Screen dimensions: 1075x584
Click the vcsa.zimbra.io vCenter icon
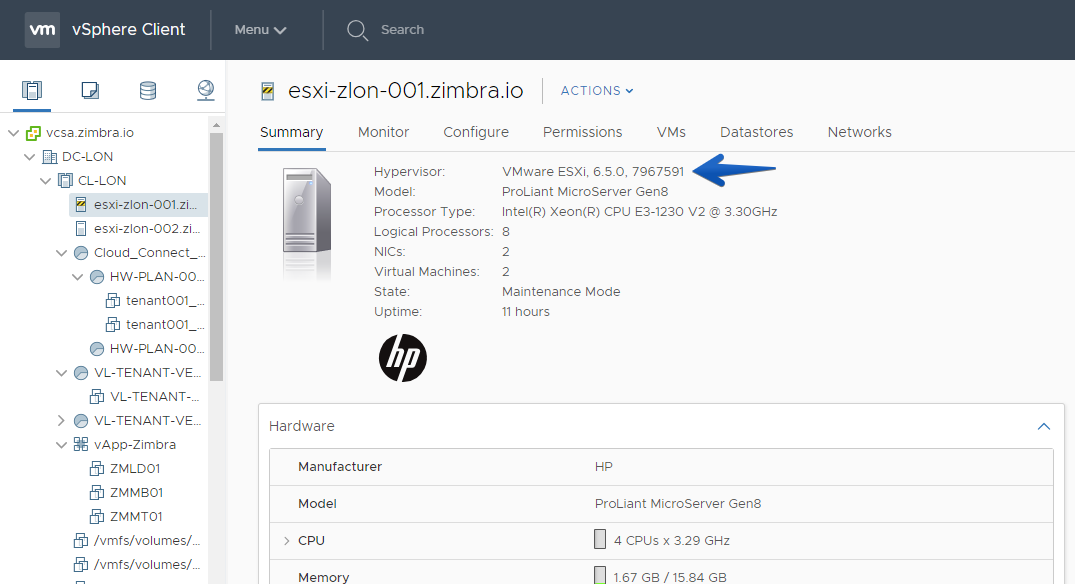coord(33,133)
